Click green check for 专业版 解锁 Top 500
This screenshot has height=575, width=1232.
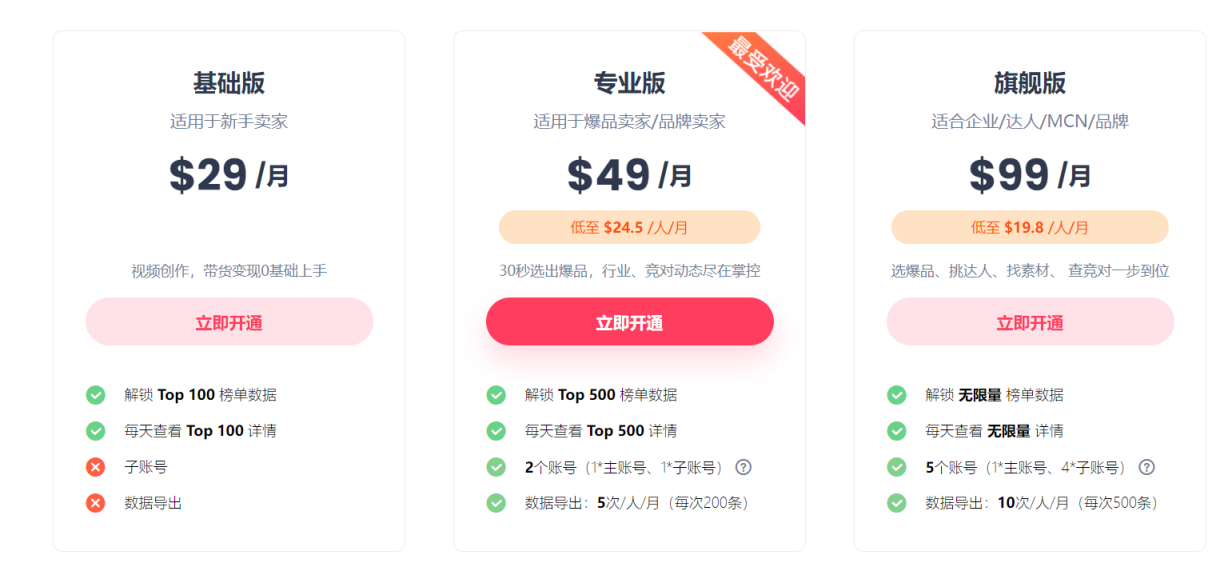click(x=496, y=395)
